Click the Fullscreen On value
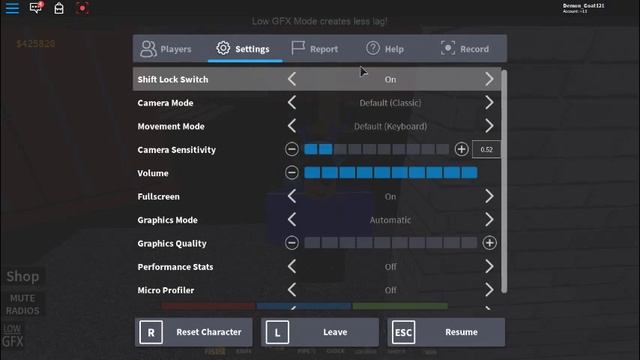The image size is (640, 360). (x=390, y=197)
